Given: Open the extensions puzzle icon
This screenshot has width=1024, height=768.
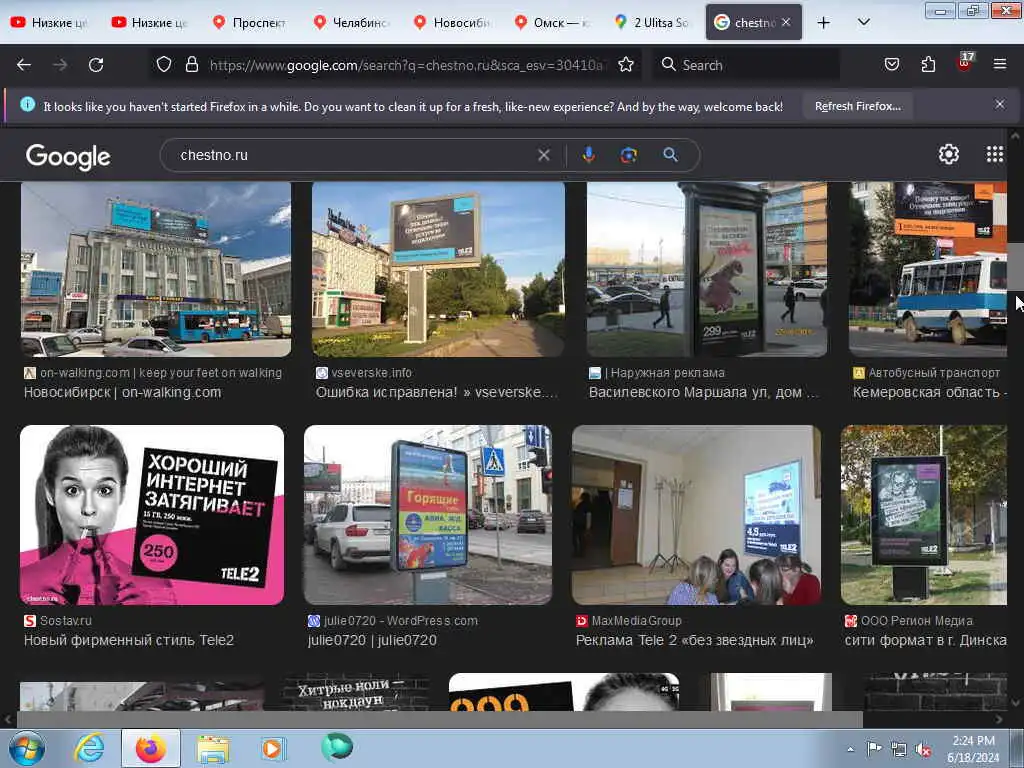Looking at the screenshot, I should [x=928, y=64].
